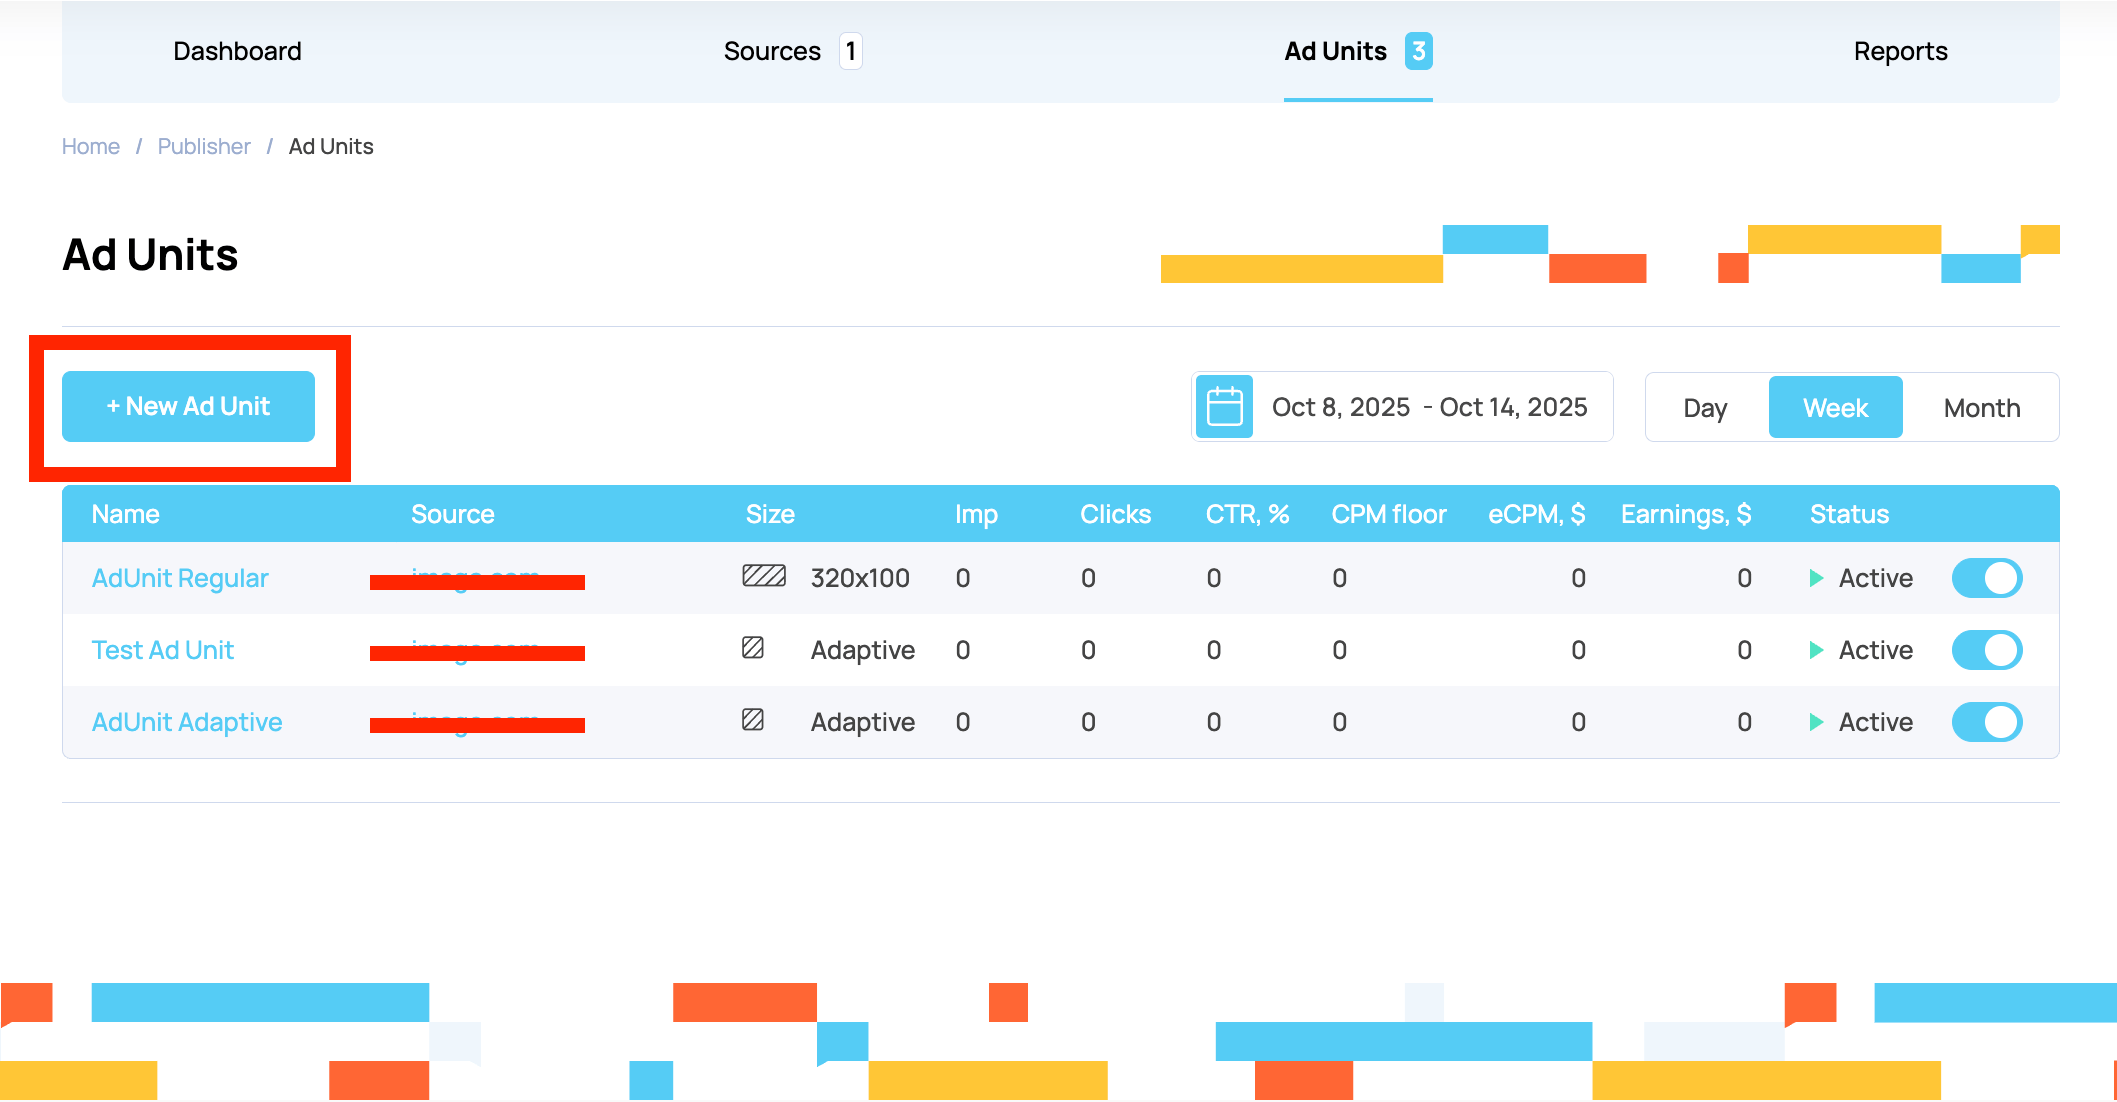Click the Active status arrow for Test Ad Unit
This screenshot has height=1102, width=2117.
tap(1814, 650)
